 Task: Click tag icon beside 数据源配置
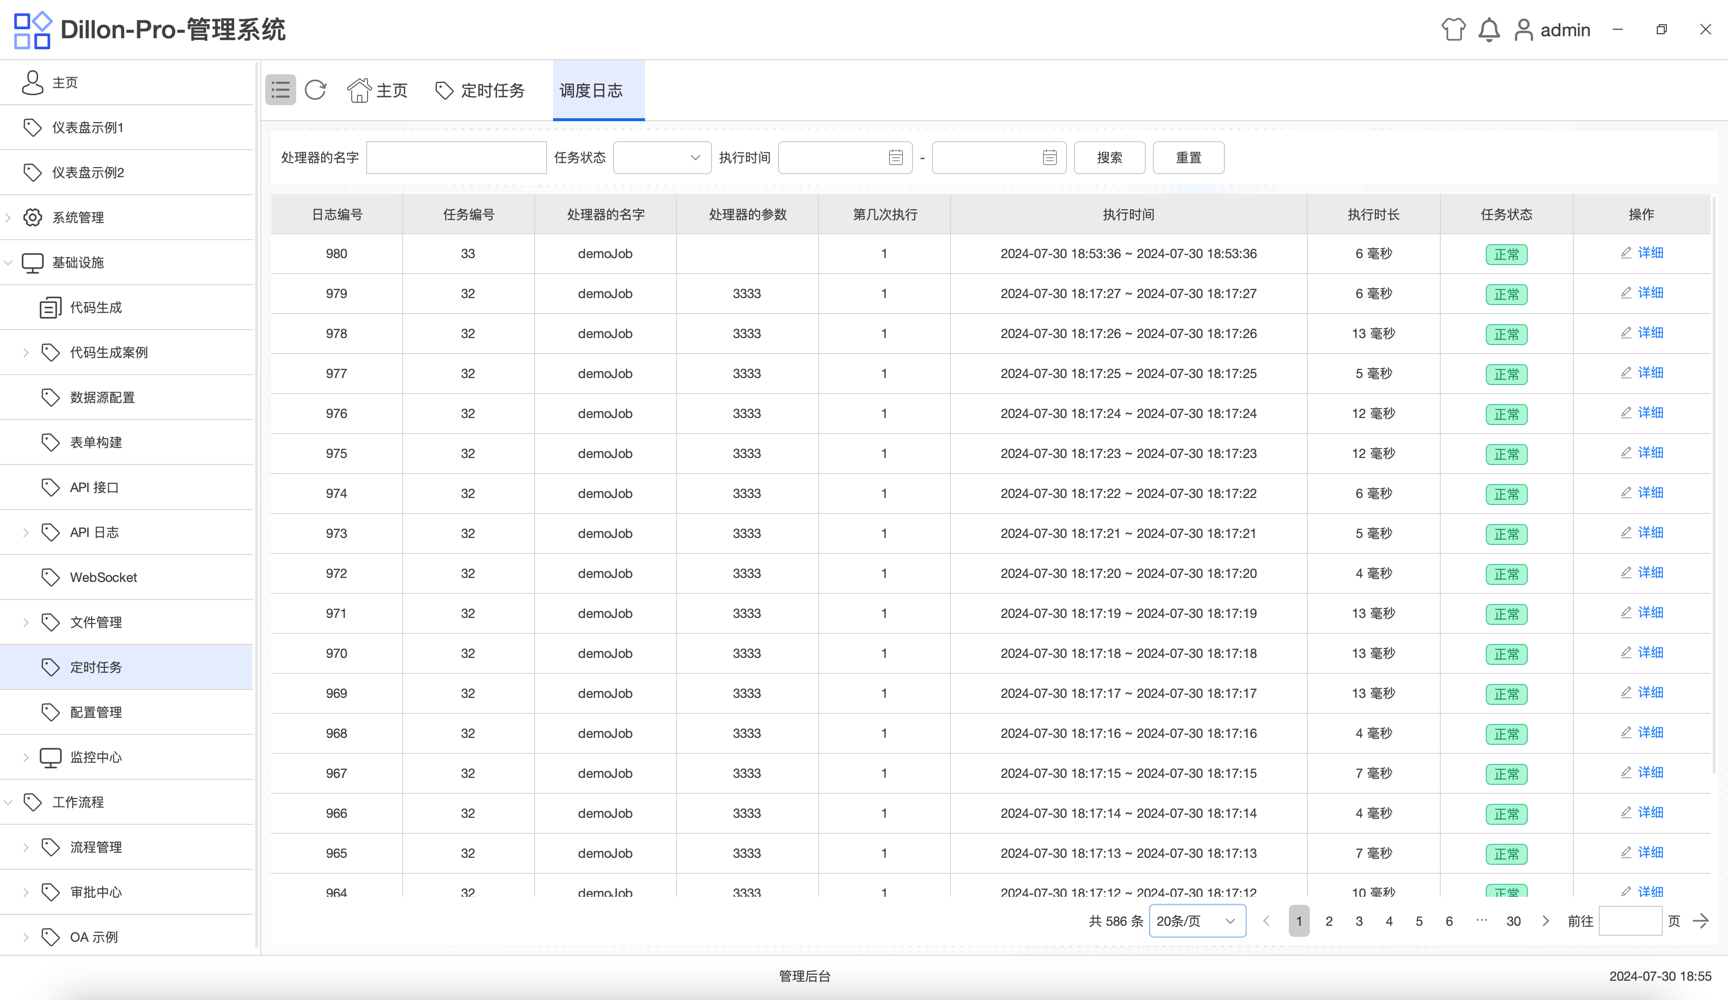coord(50,397)
